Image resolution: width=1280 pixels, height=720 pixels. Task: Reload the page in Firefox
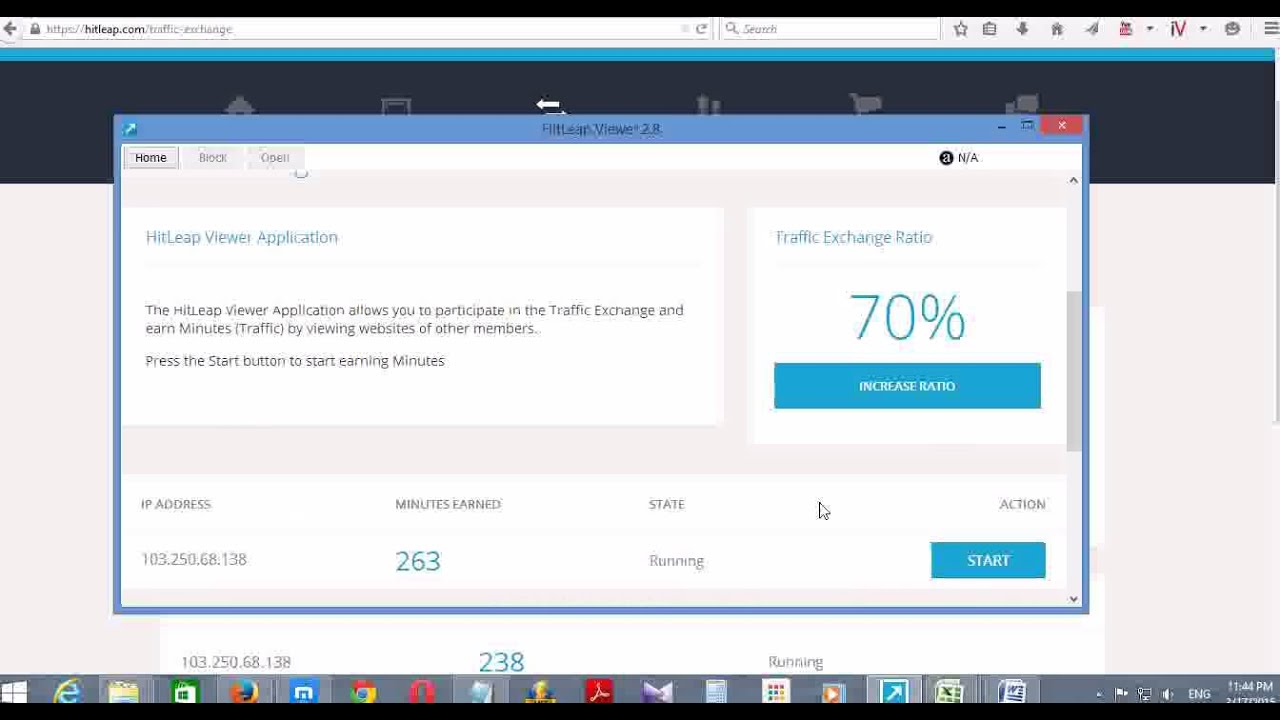tap(701, 29)
